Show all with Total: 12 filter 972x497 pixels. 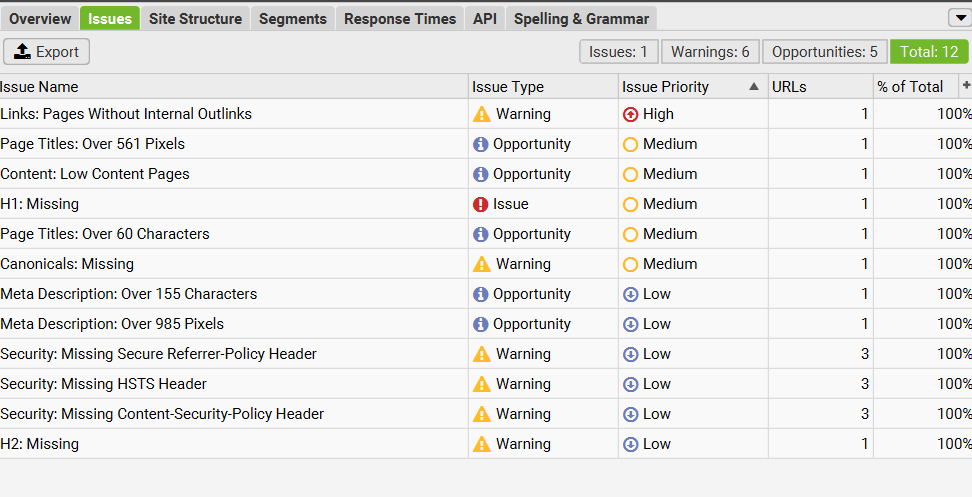click(929, 51)
